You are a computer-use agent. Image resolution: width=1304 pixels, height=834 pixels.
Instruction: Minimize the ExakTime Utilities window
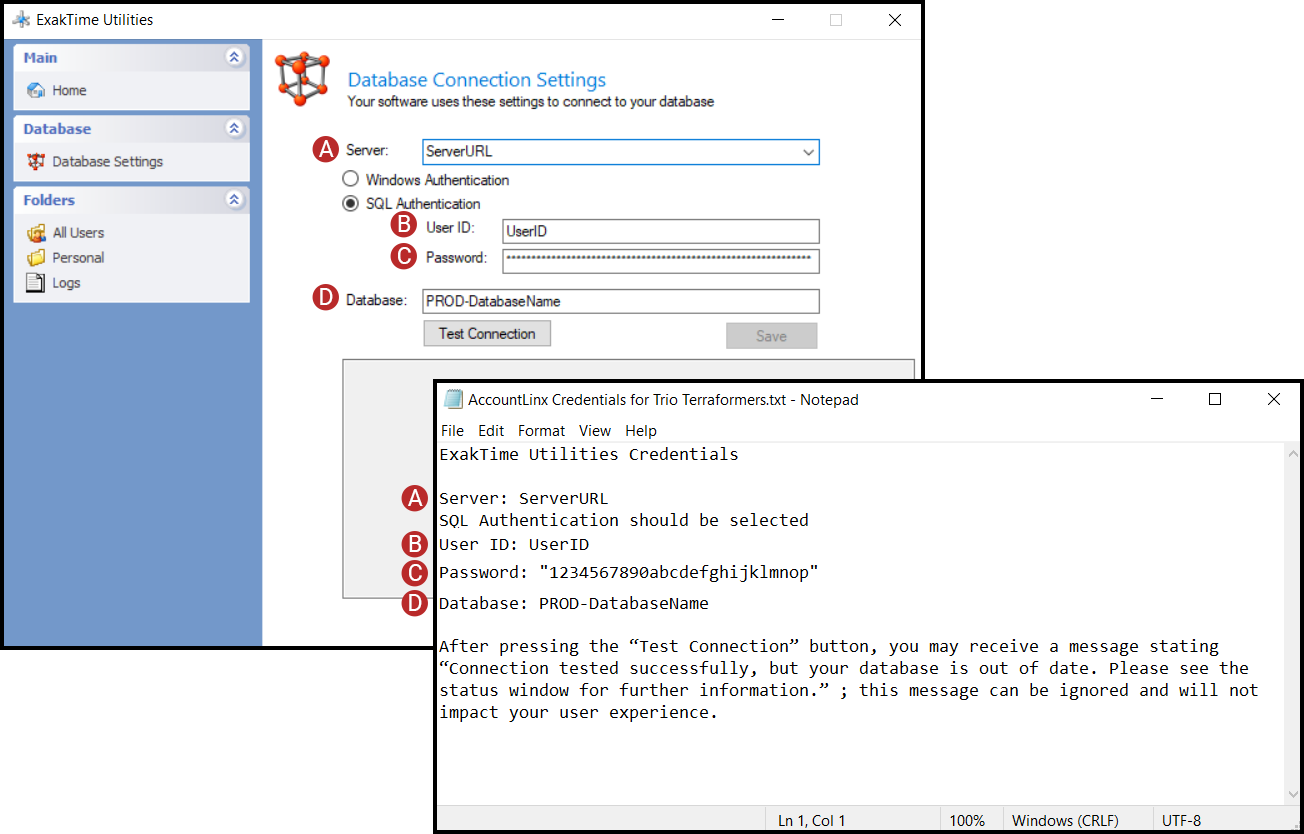pyautogui.click(x=777, y=20)
